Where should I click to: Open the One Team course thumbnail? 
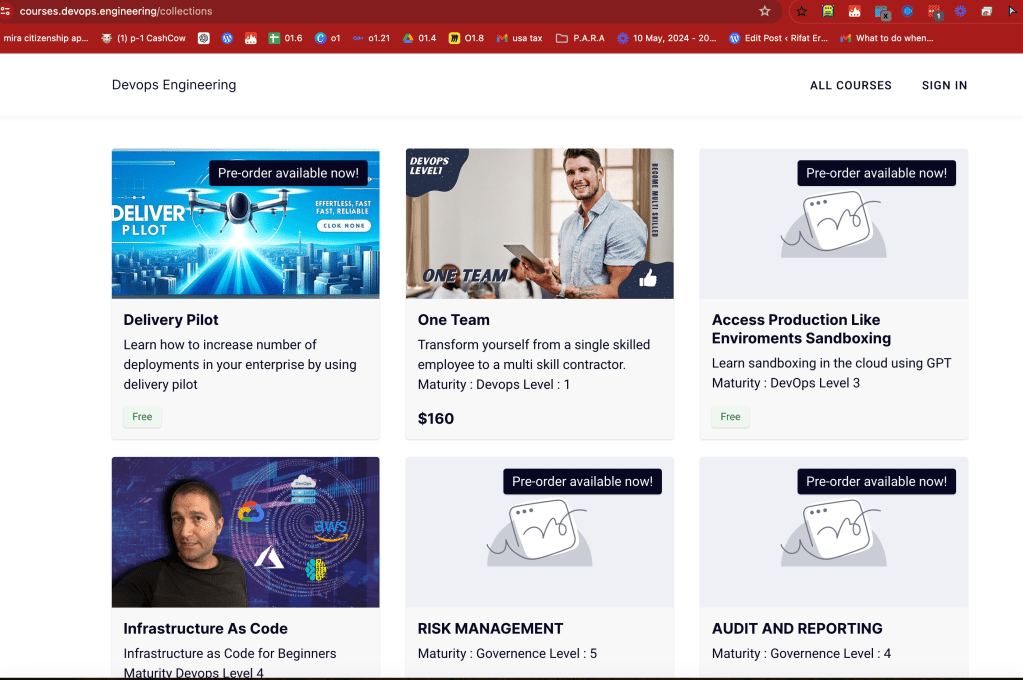(540, 224)
